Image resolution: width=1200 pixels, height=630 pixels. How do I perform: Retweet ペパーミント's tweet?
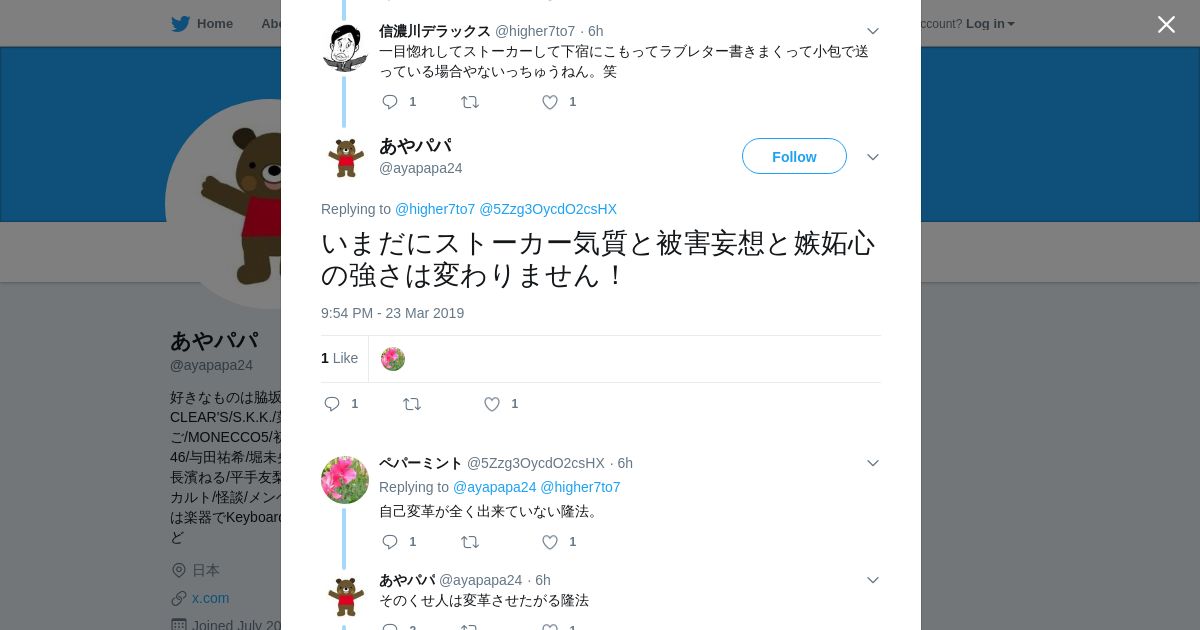pos(470,542)
